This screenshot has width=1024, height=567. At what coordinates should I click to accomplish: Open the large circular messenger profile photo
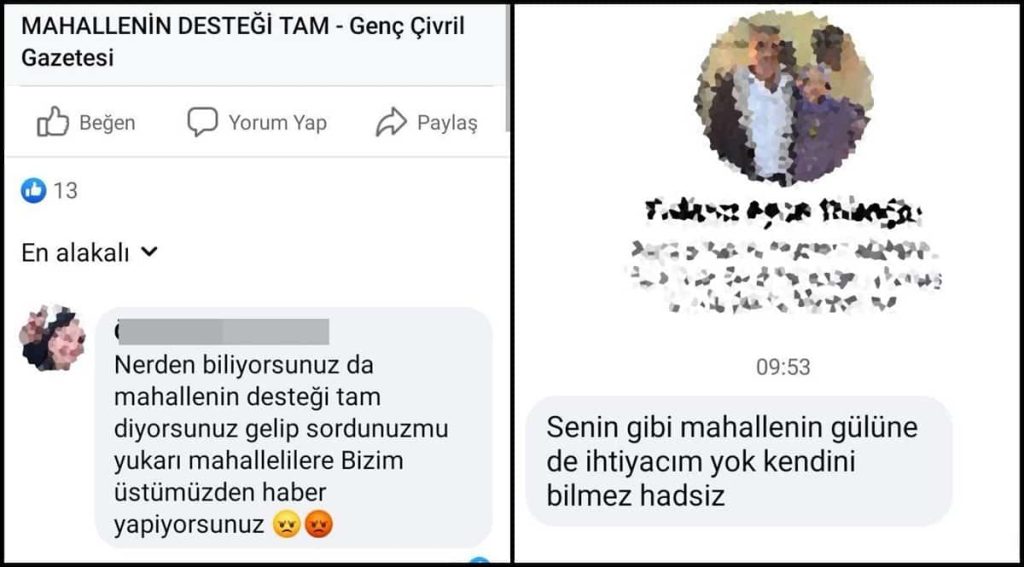[x=784, y=97]
